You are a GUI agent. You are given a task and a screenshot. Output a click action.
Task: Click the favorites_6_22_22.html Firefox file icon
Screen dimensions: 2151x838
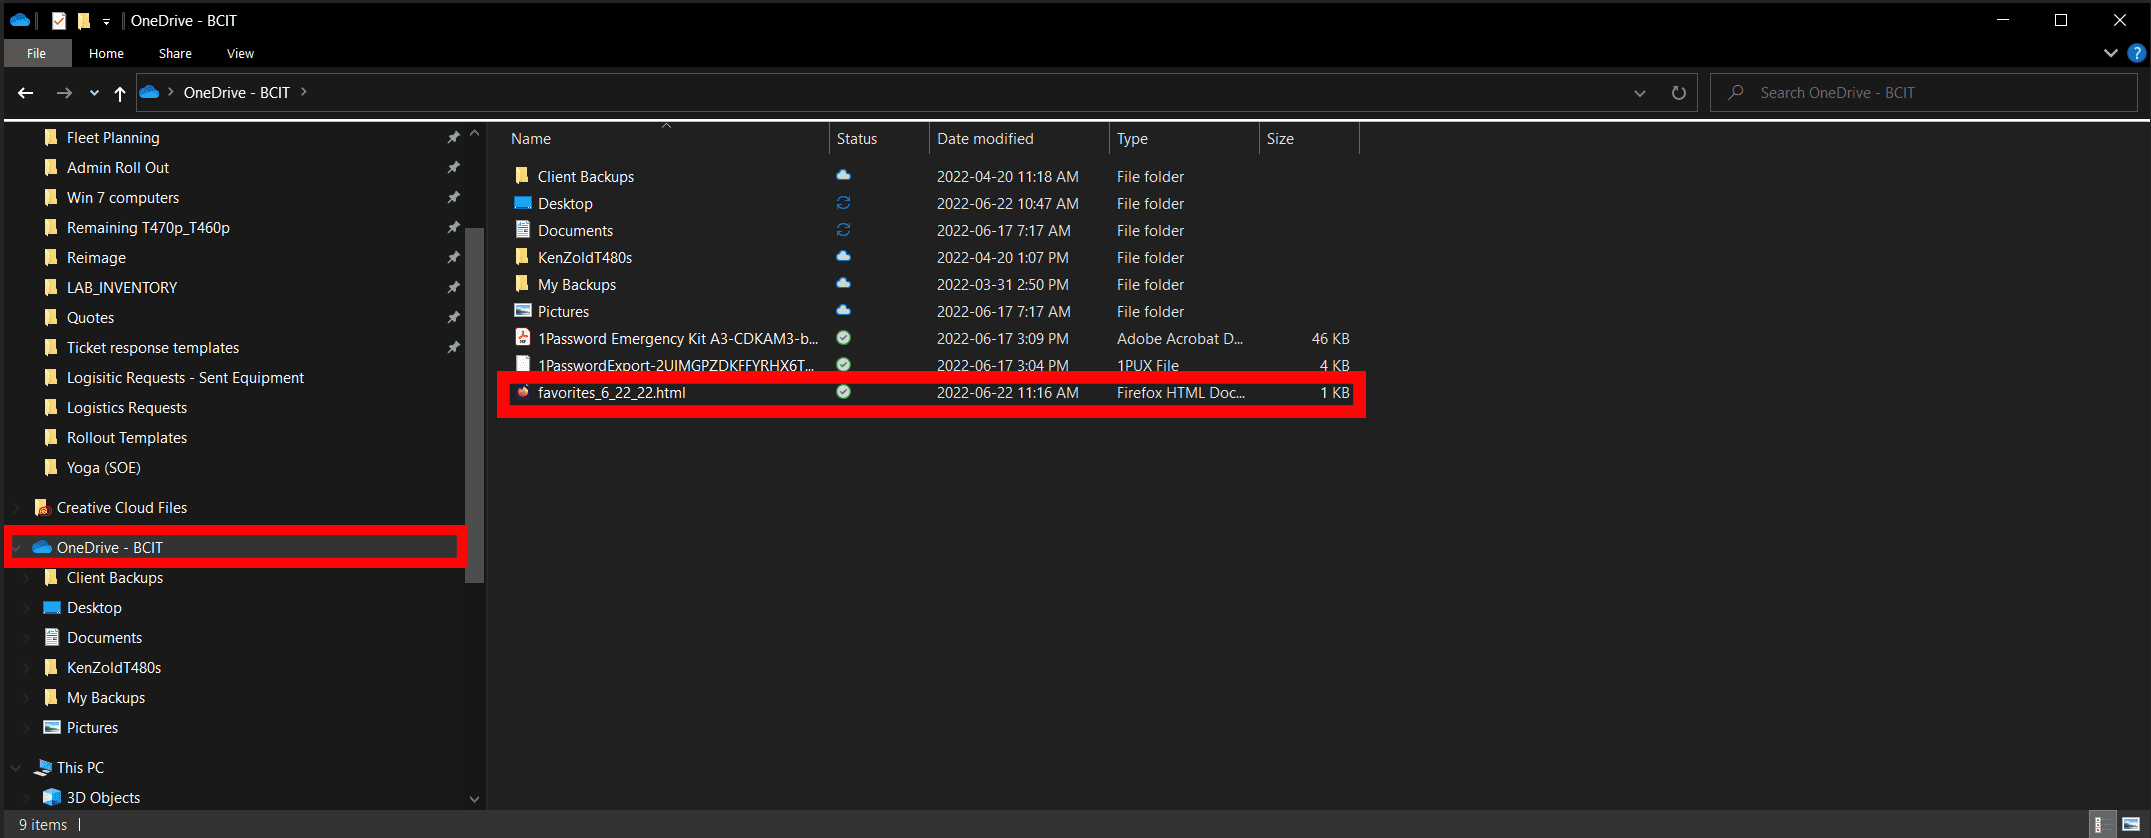[522, 392]
